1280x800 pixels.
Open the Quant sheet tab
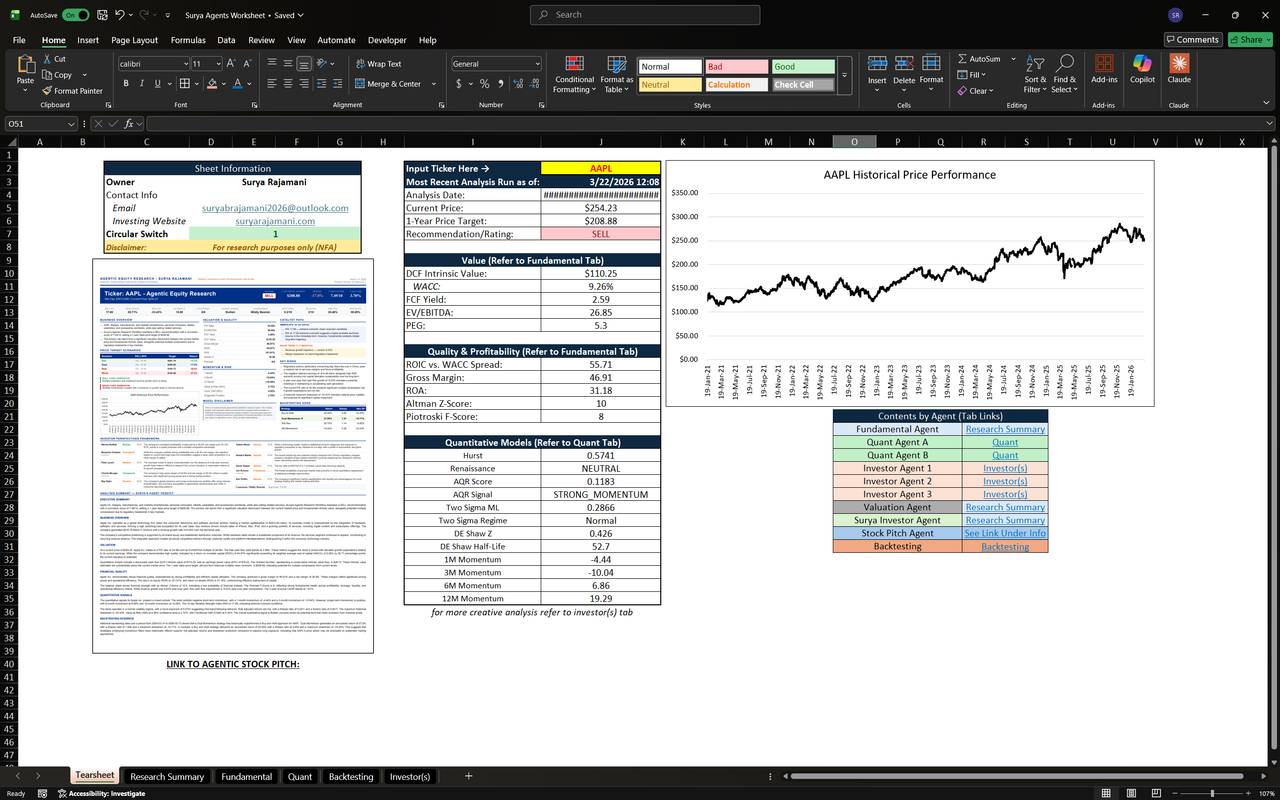click(x=299, y=775)
